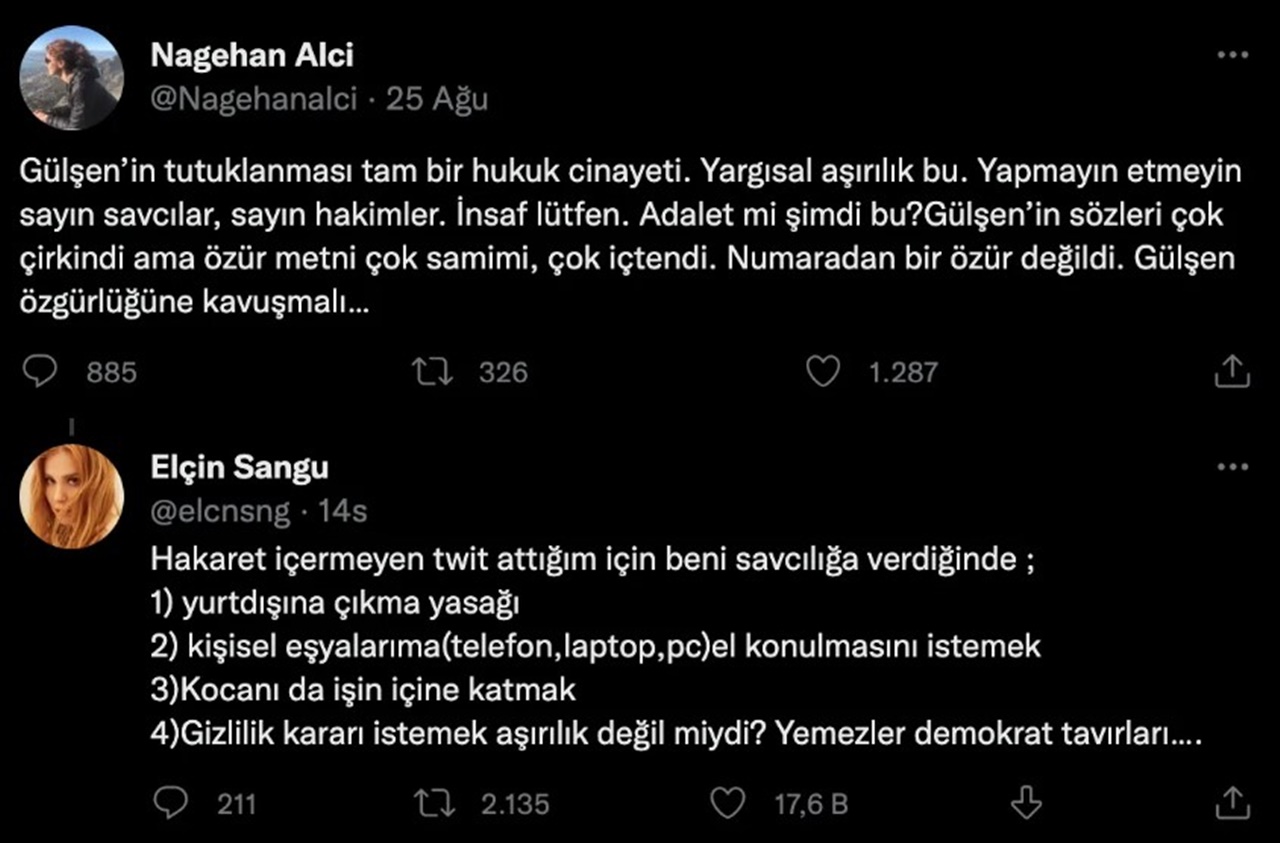Share Nagehan Alci's tweet
The width and height of the screenshot is (1280, 843).
coord(1232,373)
